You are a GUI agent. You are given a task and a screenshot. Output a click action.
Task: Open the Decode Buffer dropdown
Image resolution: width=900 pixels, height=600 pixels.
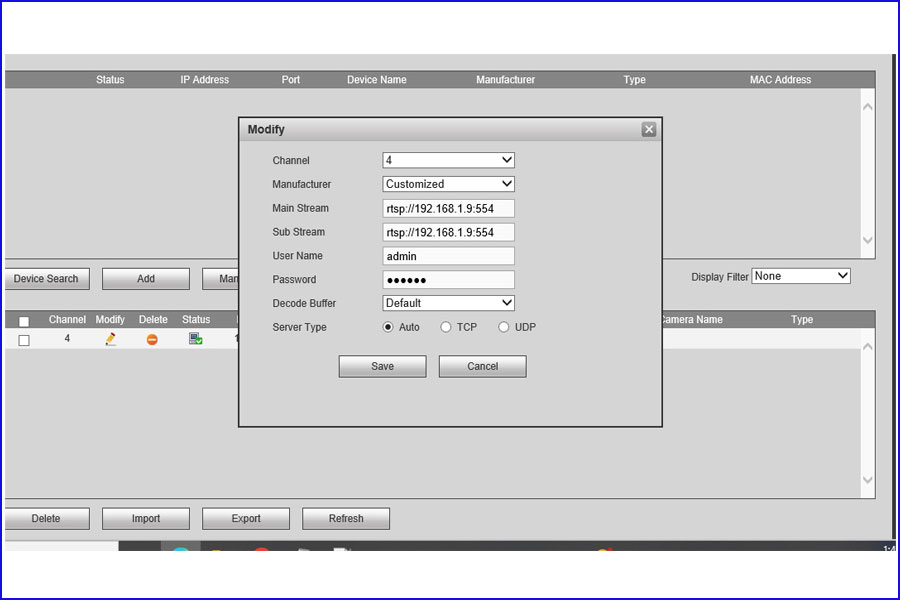tap(448, 303)
